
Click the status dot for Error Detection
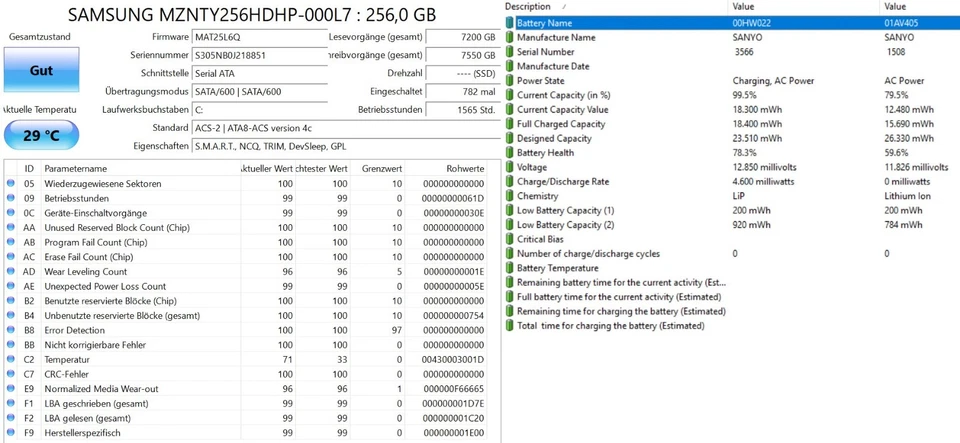[10, 330]
